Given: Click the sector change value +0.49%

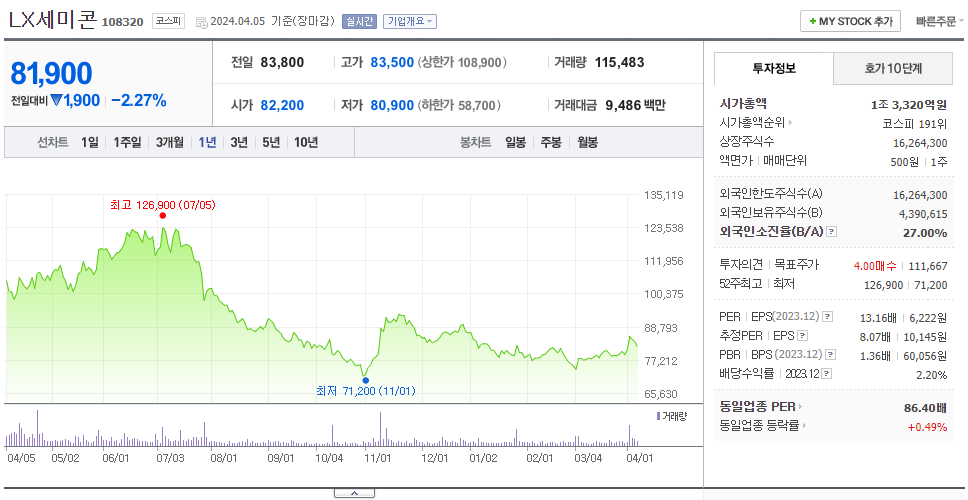Looking at the screenshot, I should point(927,427).
